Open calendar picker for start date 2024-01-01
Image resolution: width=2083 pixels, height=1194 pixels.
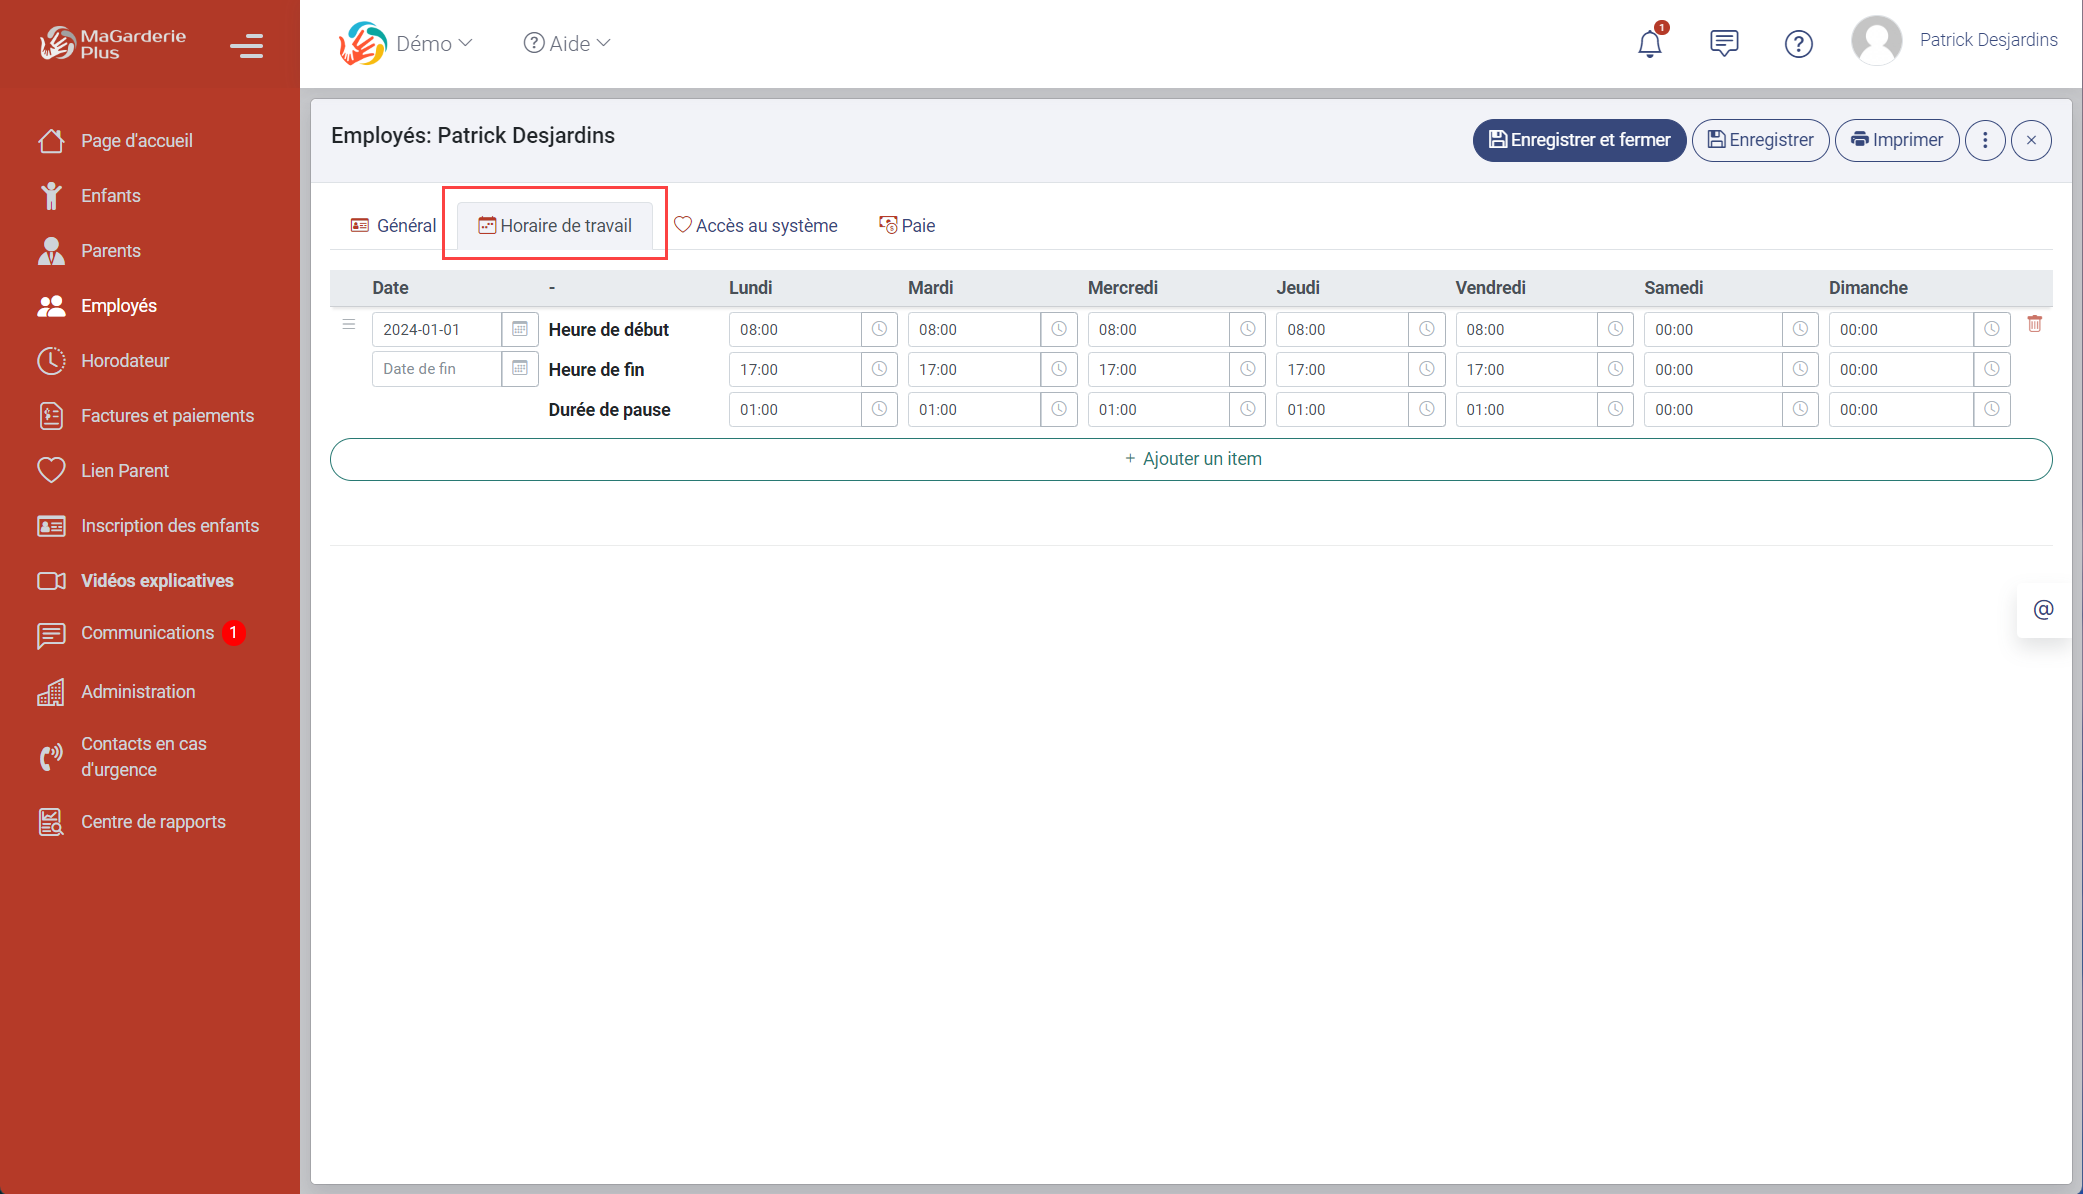click(x=520, y=329)
